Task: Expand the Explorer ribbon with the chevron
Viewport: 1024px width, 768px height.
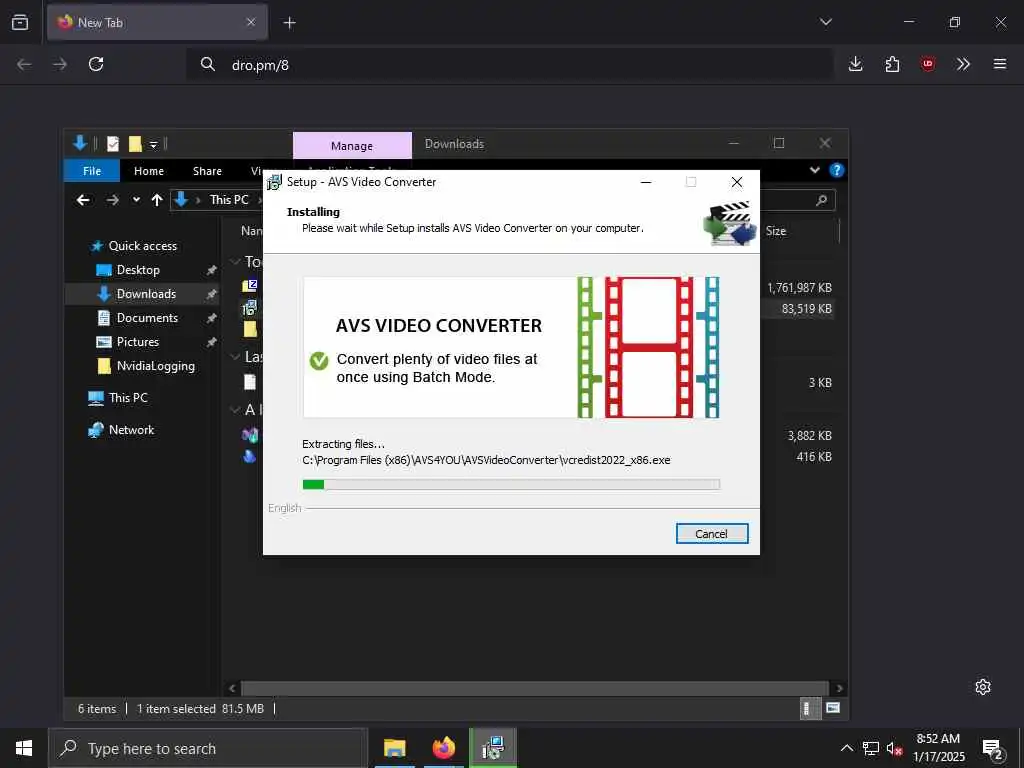Action: click(814, 170)
